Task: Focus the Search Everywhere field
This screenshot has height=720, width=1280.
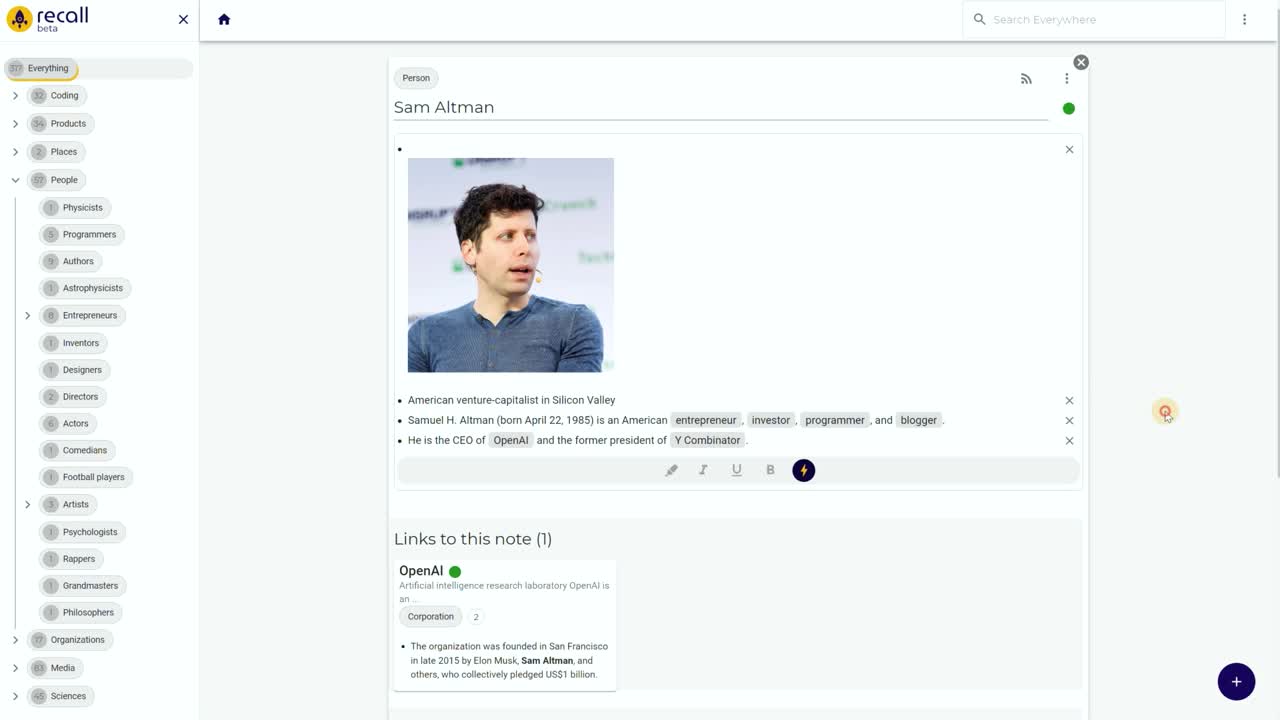Action: pos(1093,19)
